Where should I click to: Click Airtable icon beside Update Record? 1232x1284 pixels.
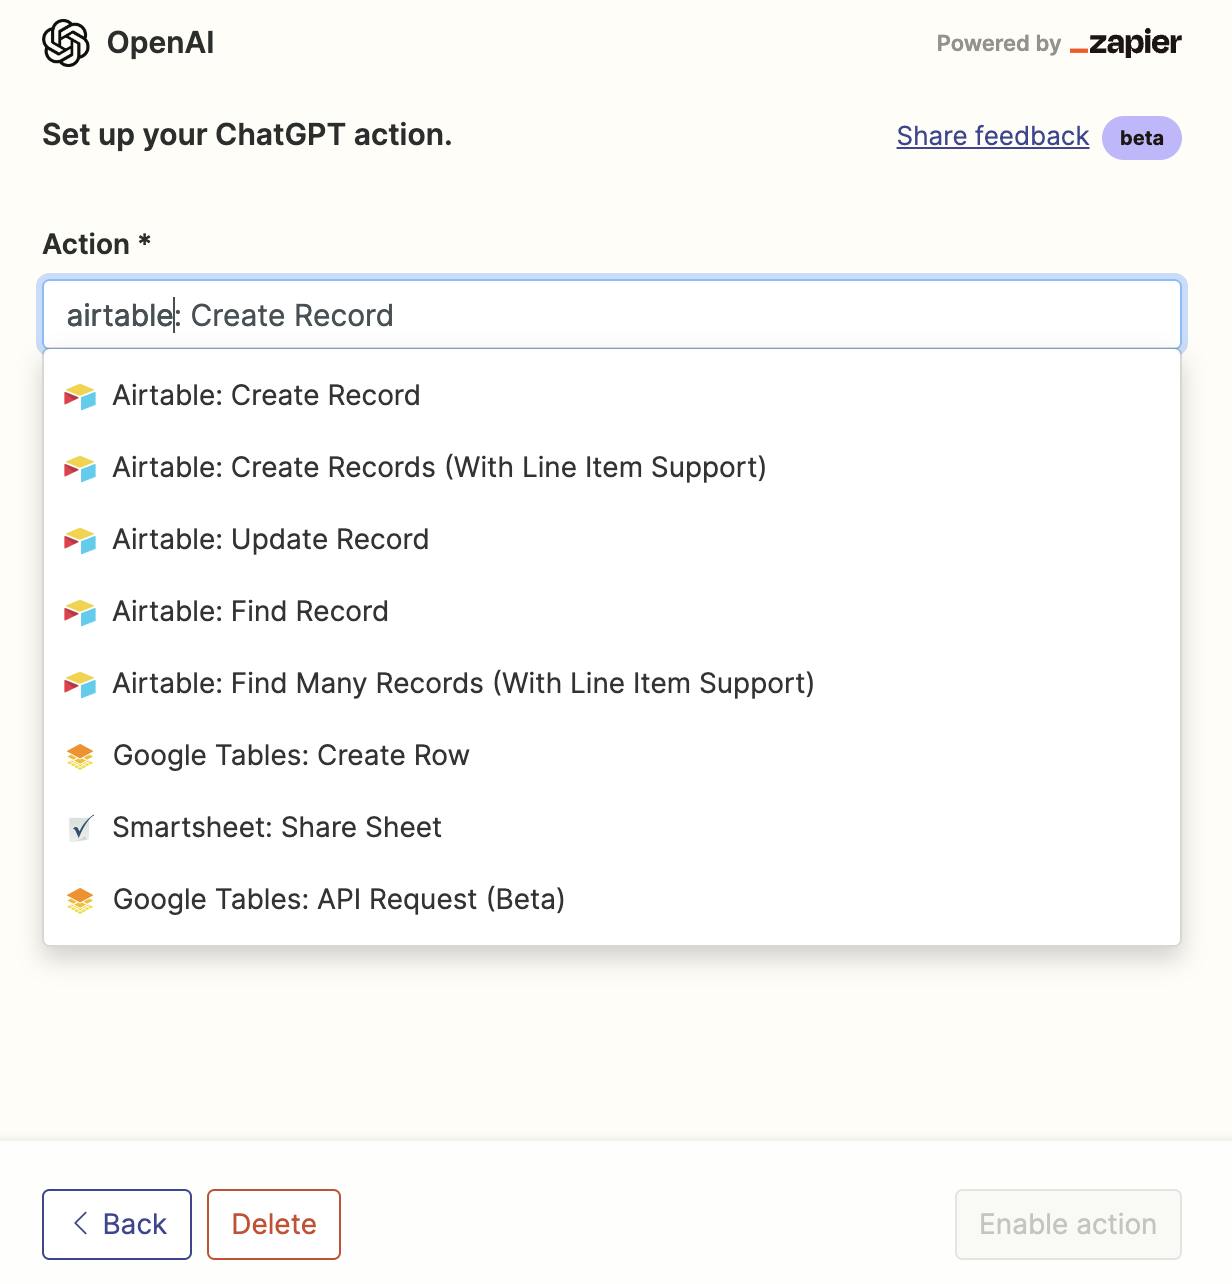tap(80, 540)
